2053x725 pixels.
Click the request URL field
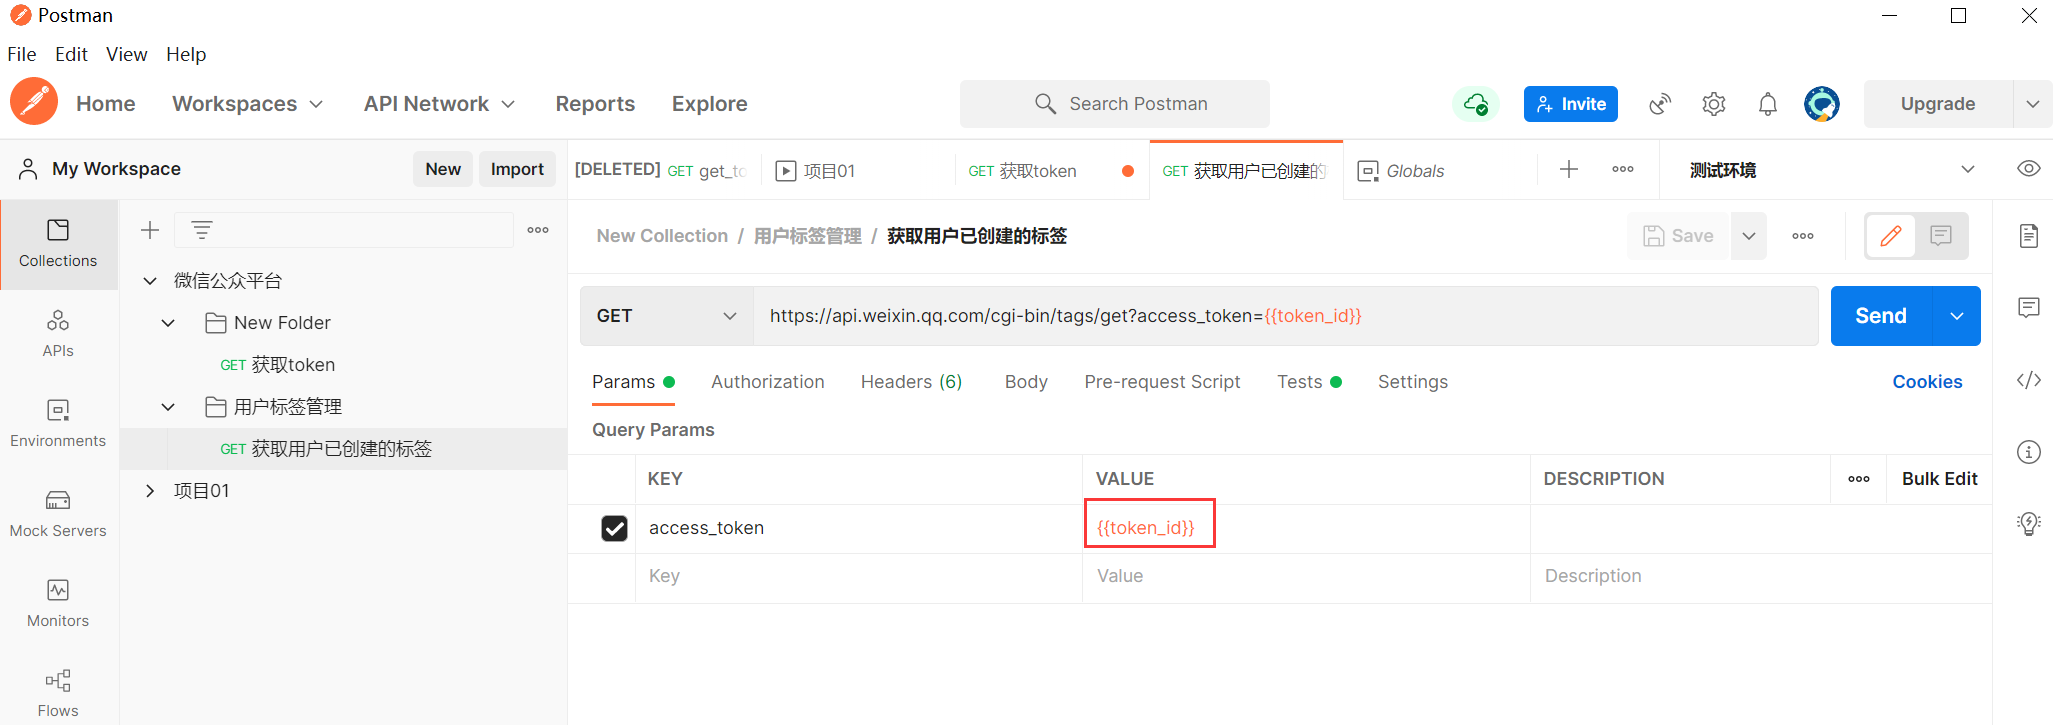(1286, 316)
